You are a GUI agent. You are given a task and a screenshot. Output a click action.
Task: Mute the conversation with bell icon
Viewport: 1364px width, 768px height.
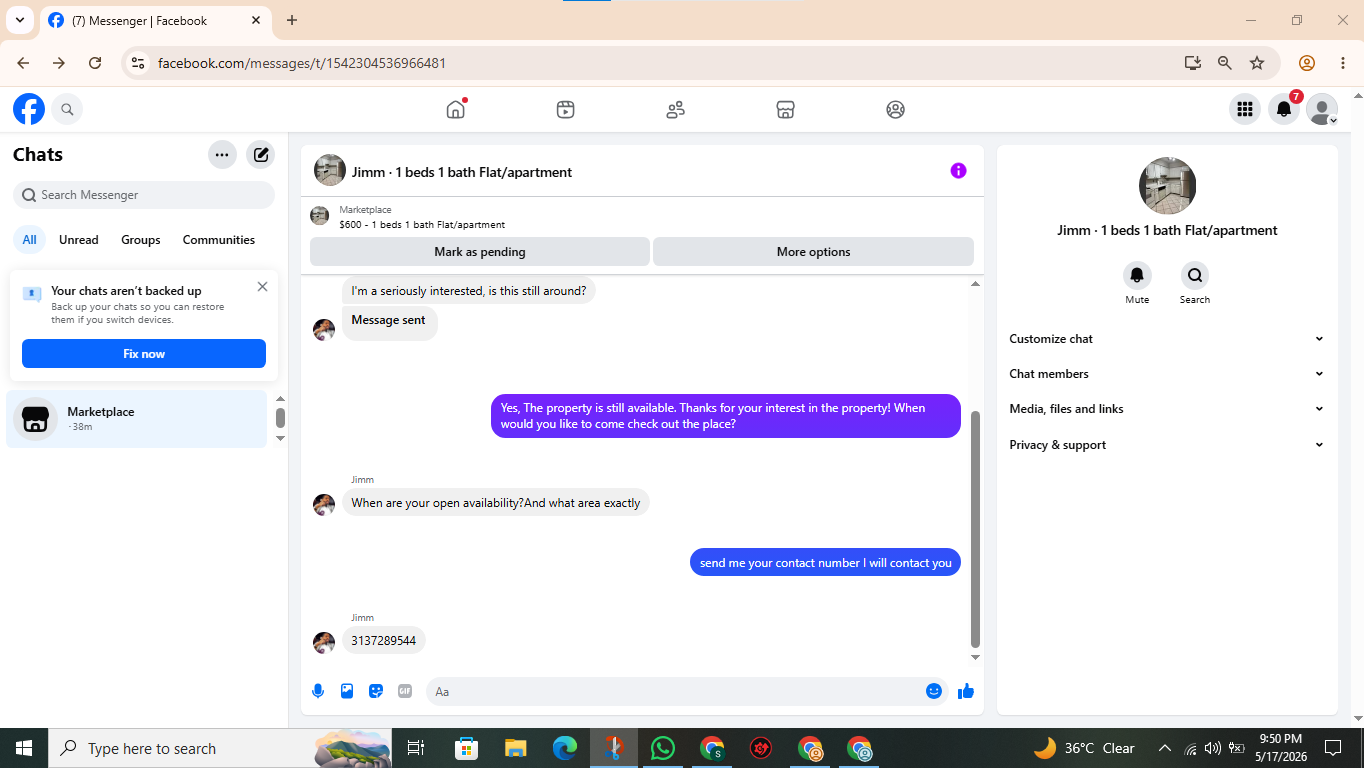point(1137,275)
